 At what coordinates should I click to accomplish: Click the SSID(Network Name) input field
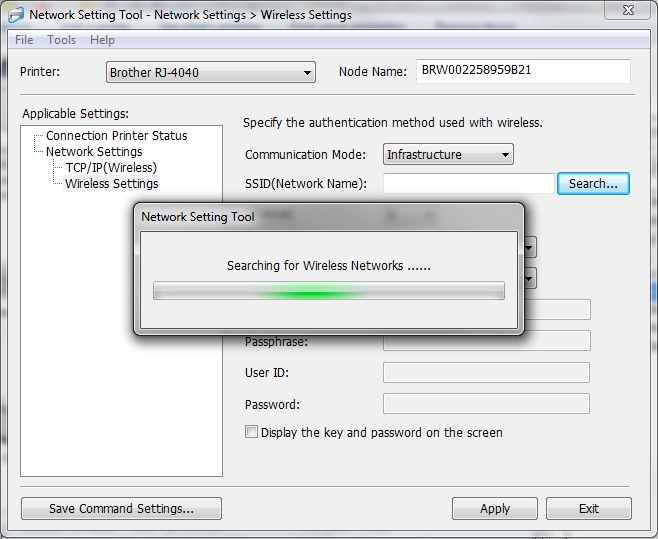(x=467, y=184)
